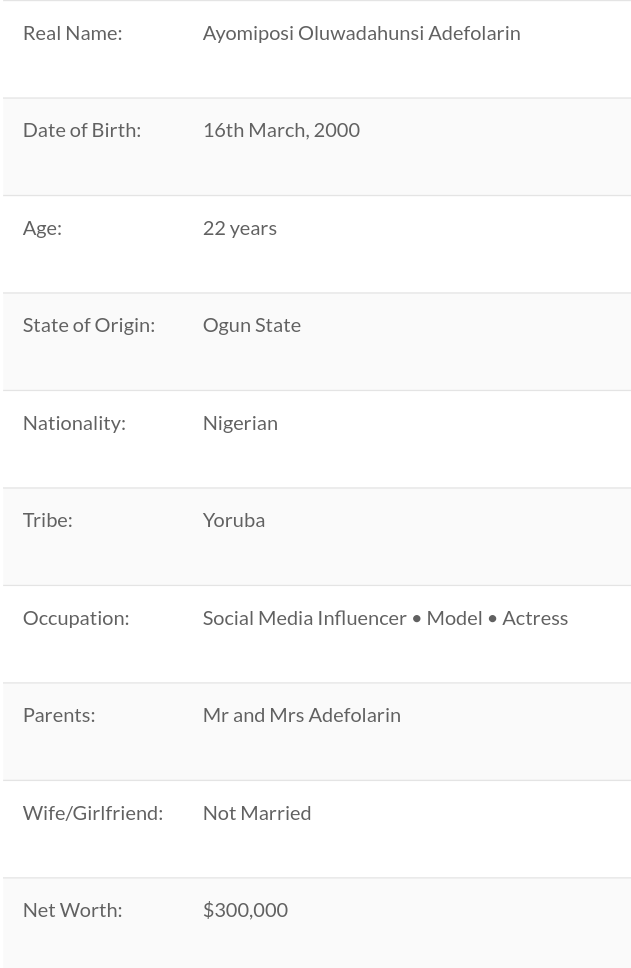Click the Ogun State value
This screenshot has height=968, width=631.
[x=252, y=325]
